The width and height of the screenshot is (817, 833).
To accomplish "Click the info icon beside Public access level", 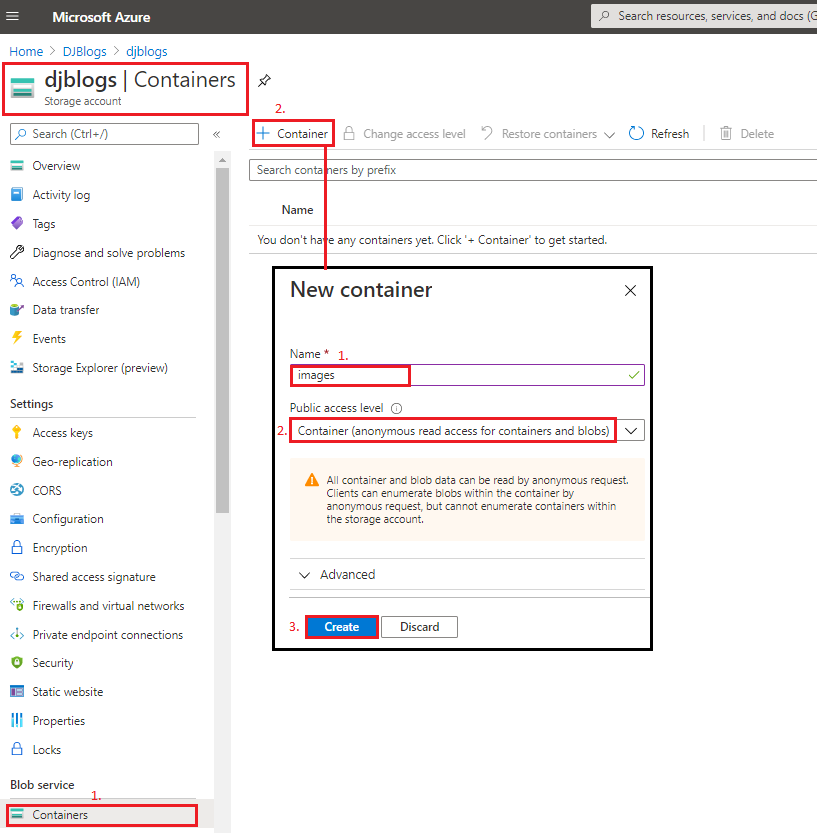I will click(x=396, y=408).
